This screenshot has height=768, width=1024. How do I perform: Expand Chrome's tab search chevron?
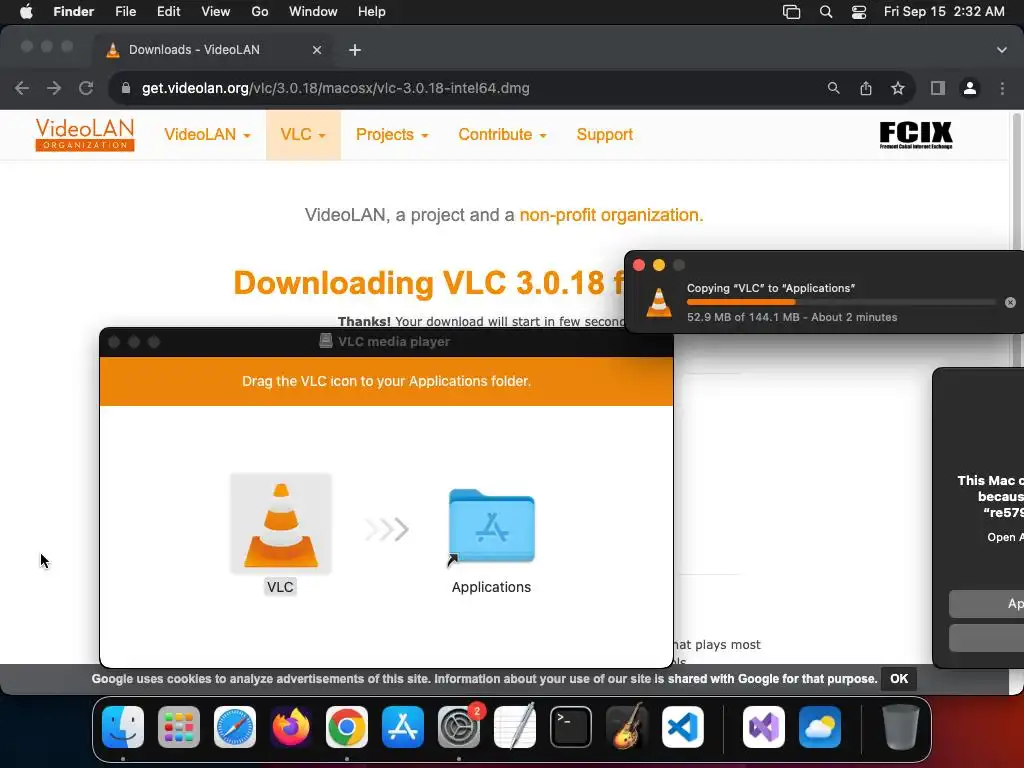[1002, 50]
